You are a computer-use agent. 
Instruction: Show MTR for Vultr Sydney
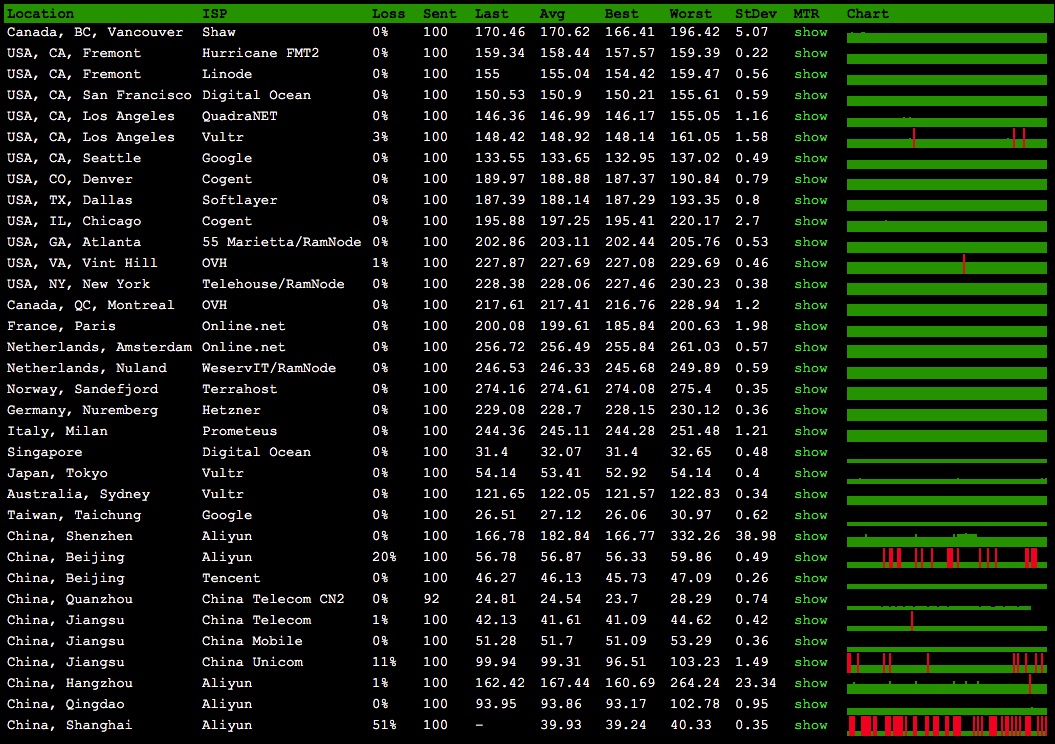pos(810,494)
